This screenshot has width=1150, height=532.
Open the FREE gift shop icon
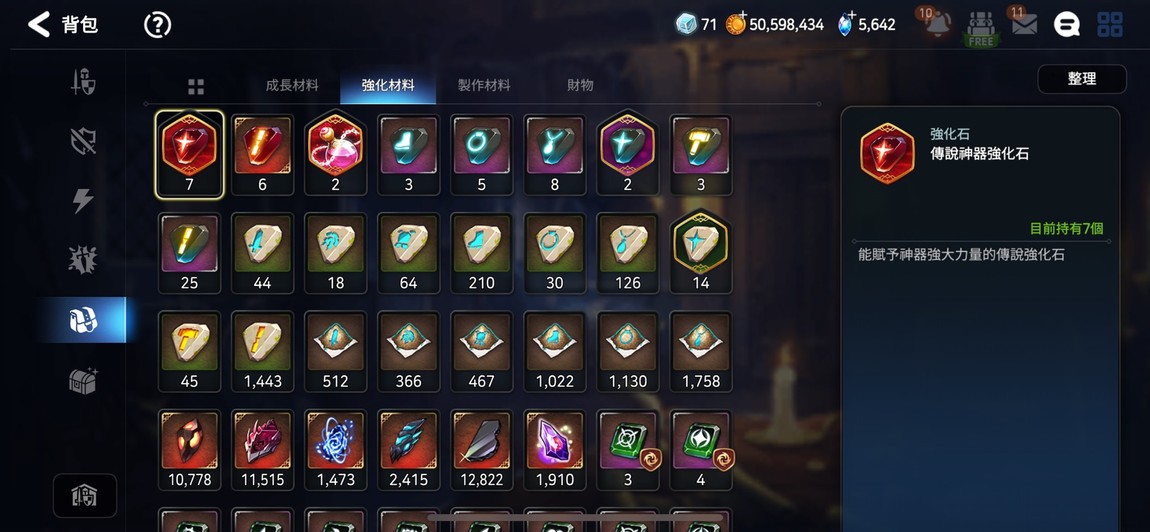click(x=981, y=29)
